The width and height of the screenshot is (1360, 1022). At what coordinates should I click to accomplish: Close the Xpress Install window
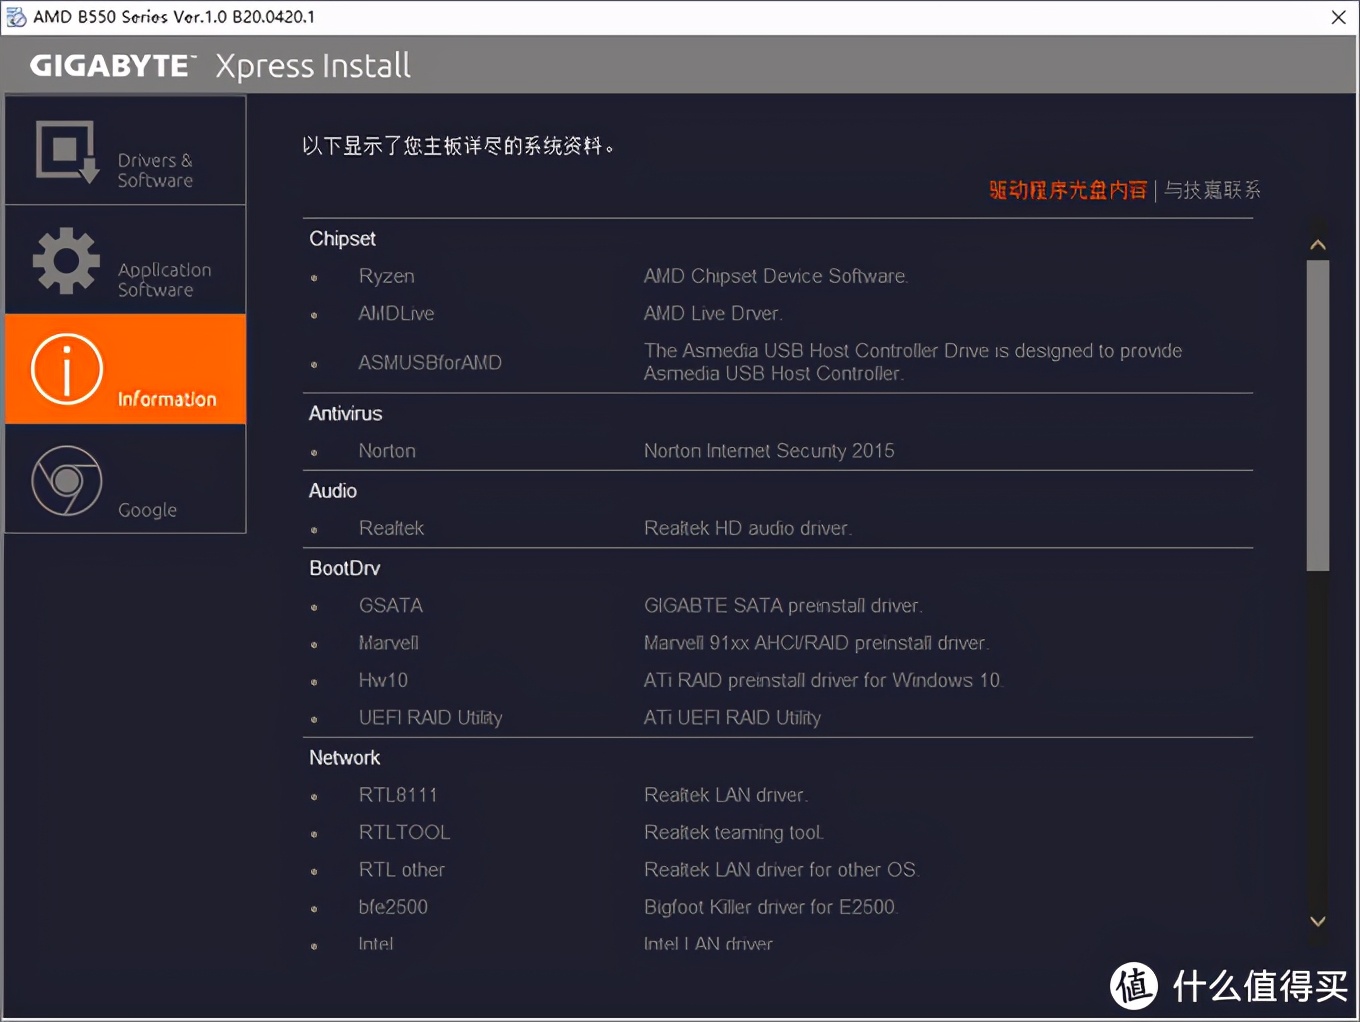point(1338,17)
